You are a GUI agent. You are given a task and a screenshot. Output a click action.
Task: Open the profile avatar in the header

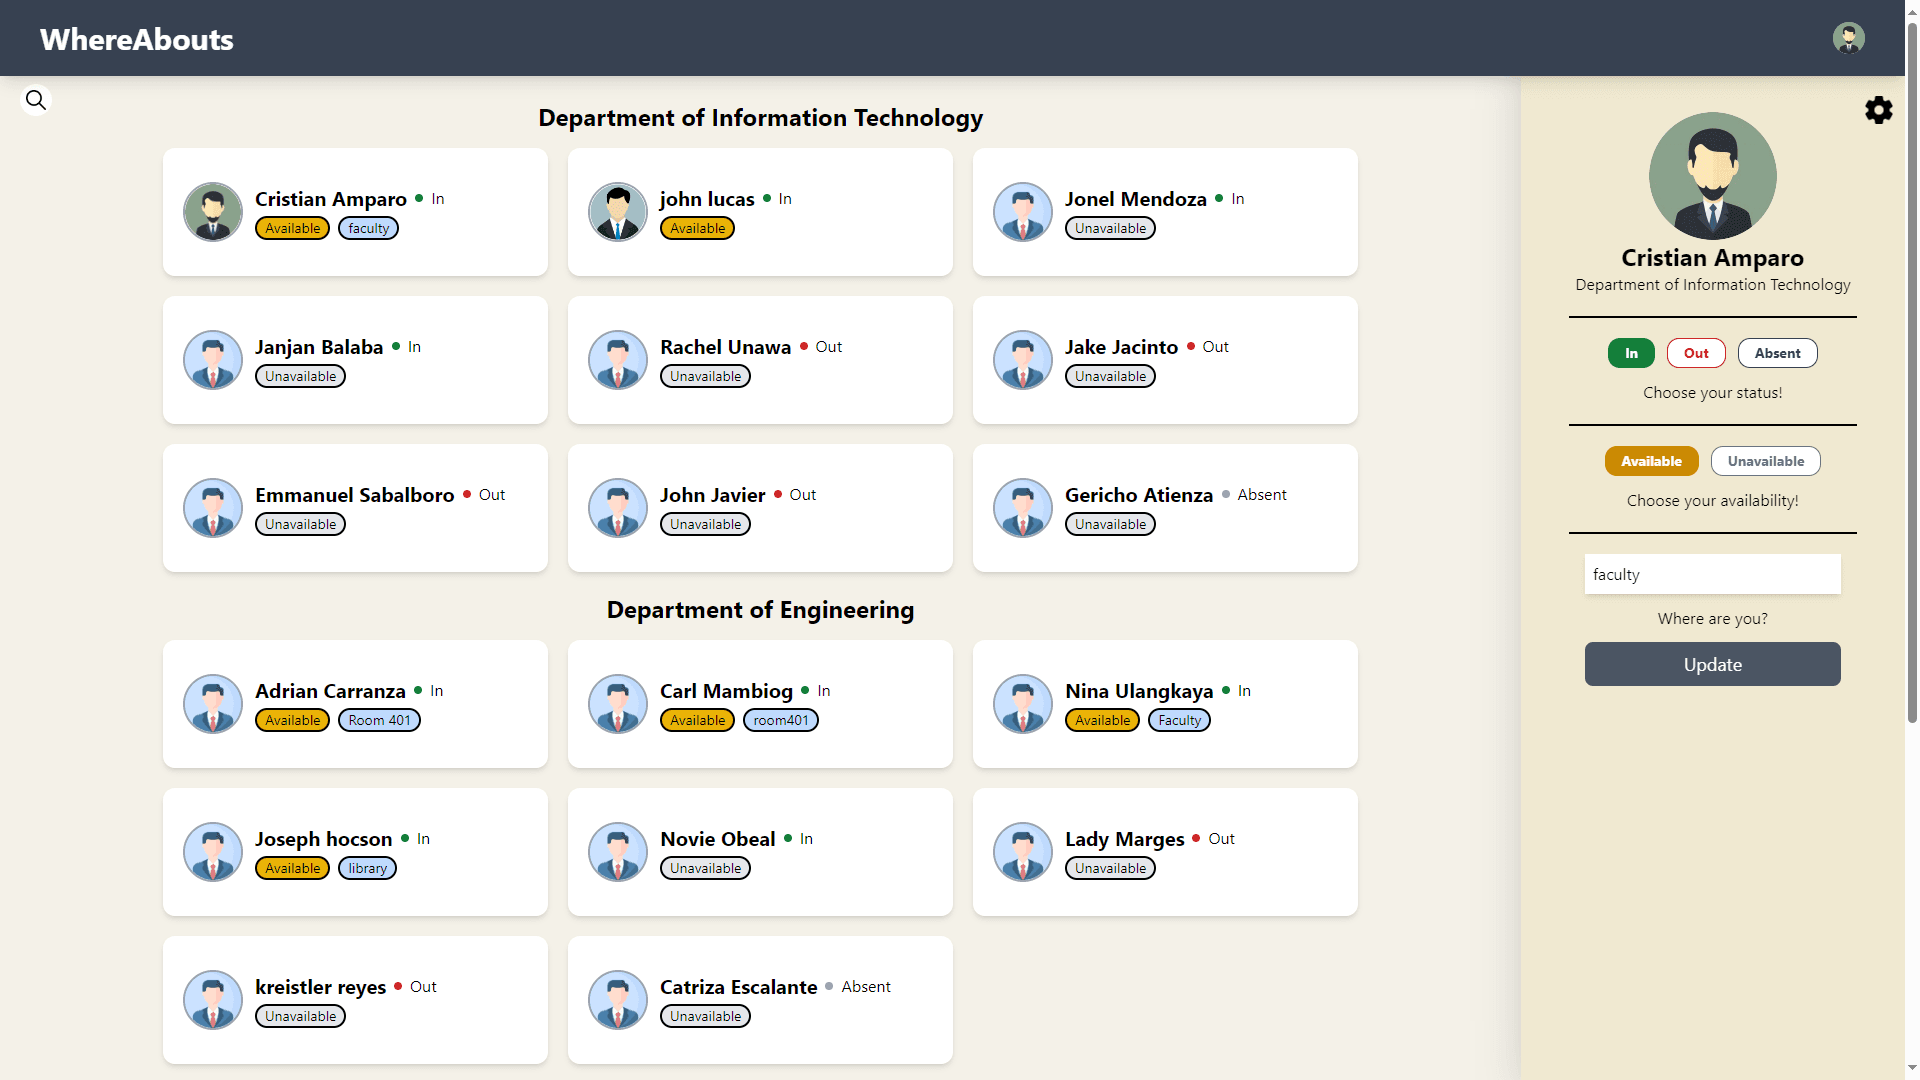1848,38
